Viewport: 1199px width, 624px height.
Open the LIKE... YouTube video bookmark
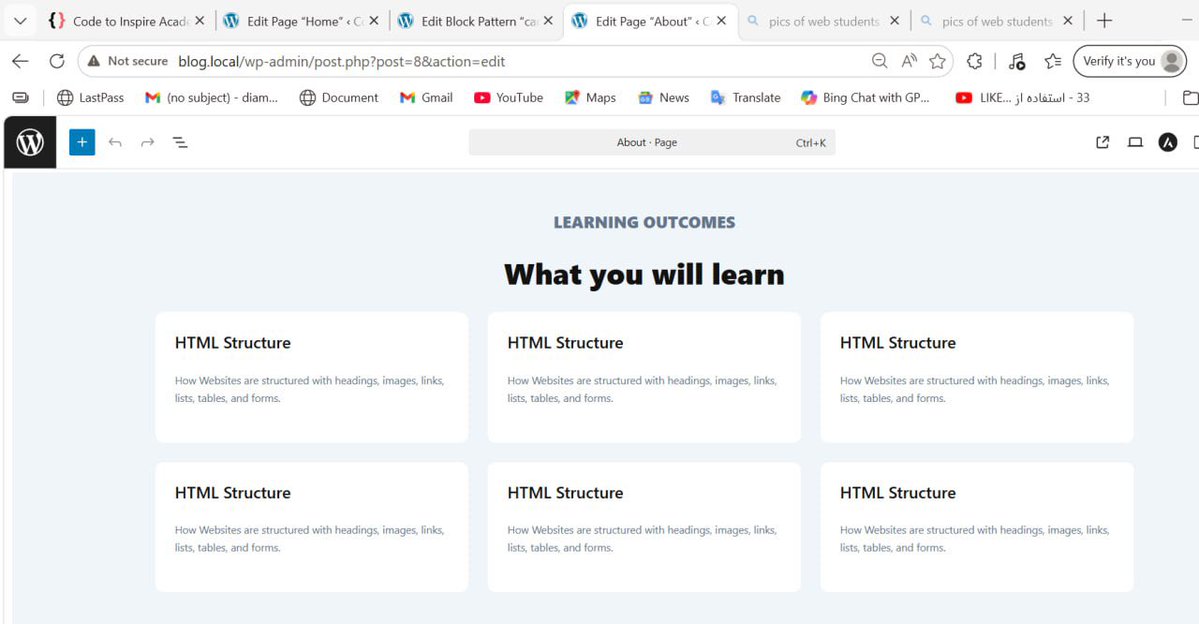(1023, 97)
